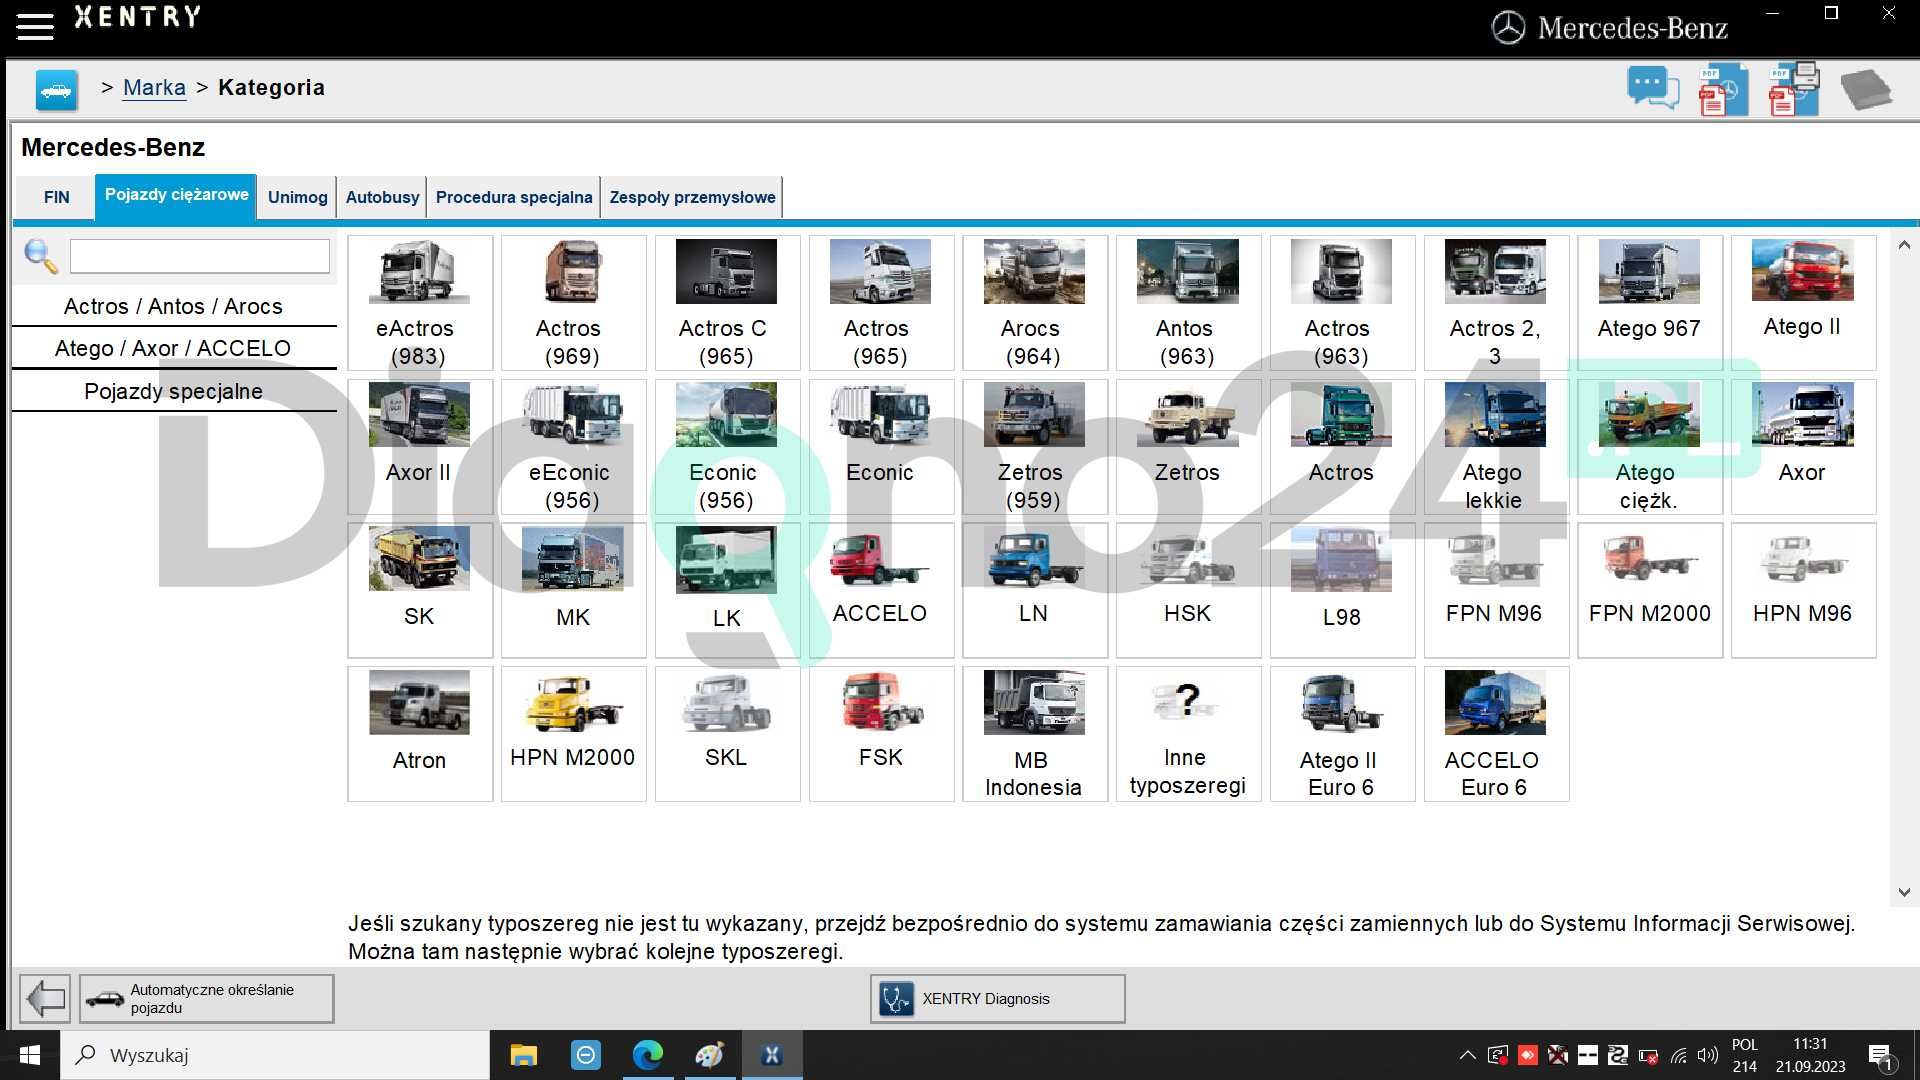Switch to the Autobusy tab

pos(381,195)
